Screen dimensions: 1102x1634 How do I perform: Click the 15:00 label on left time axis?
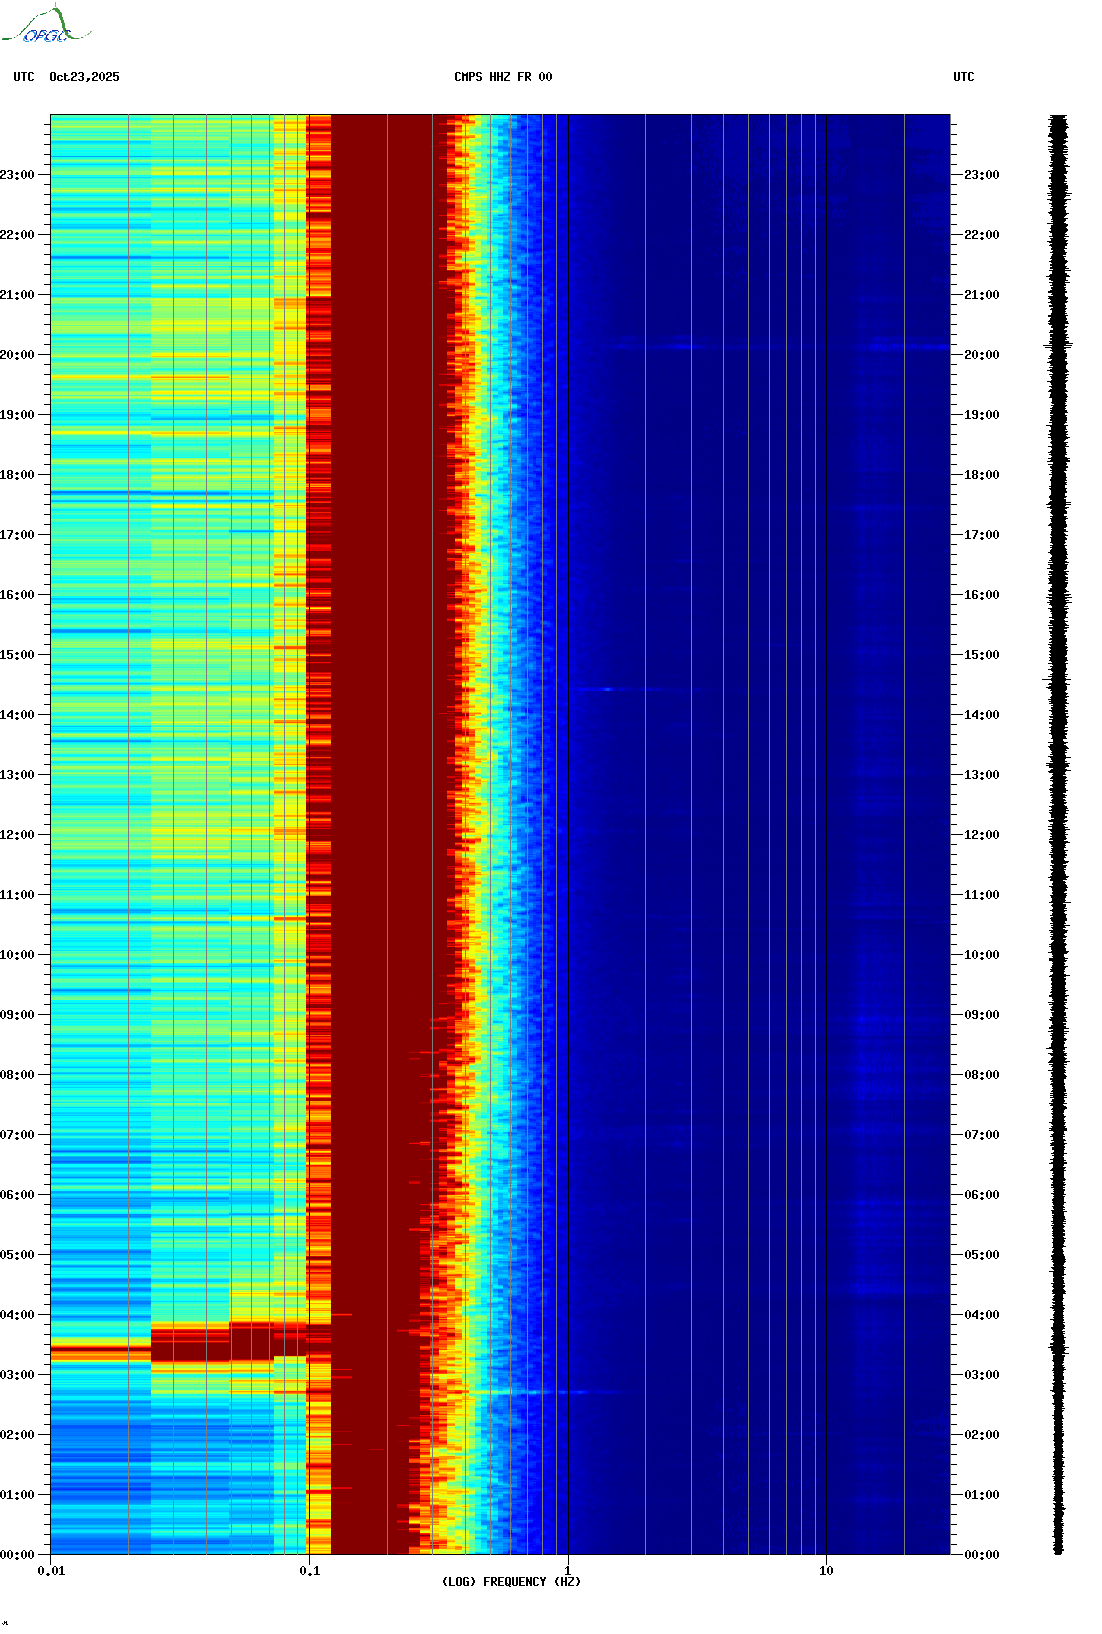pos(18,655)
